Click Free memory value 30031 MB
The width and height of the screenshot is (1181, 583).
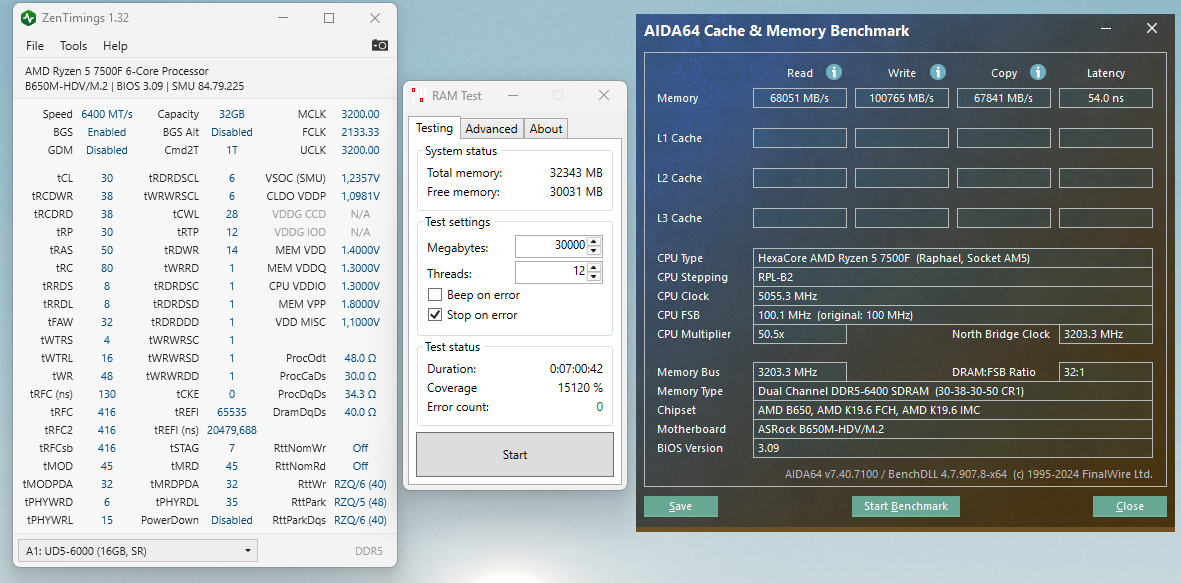click(x=576, y=192)
